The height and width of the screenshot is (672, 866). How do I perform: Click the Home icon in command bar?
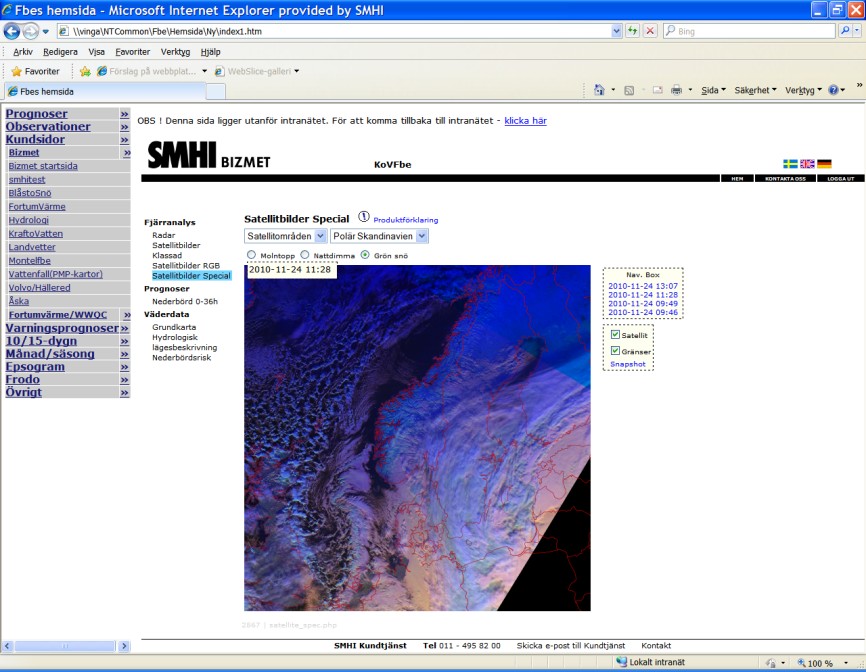(x=599, y=90)
